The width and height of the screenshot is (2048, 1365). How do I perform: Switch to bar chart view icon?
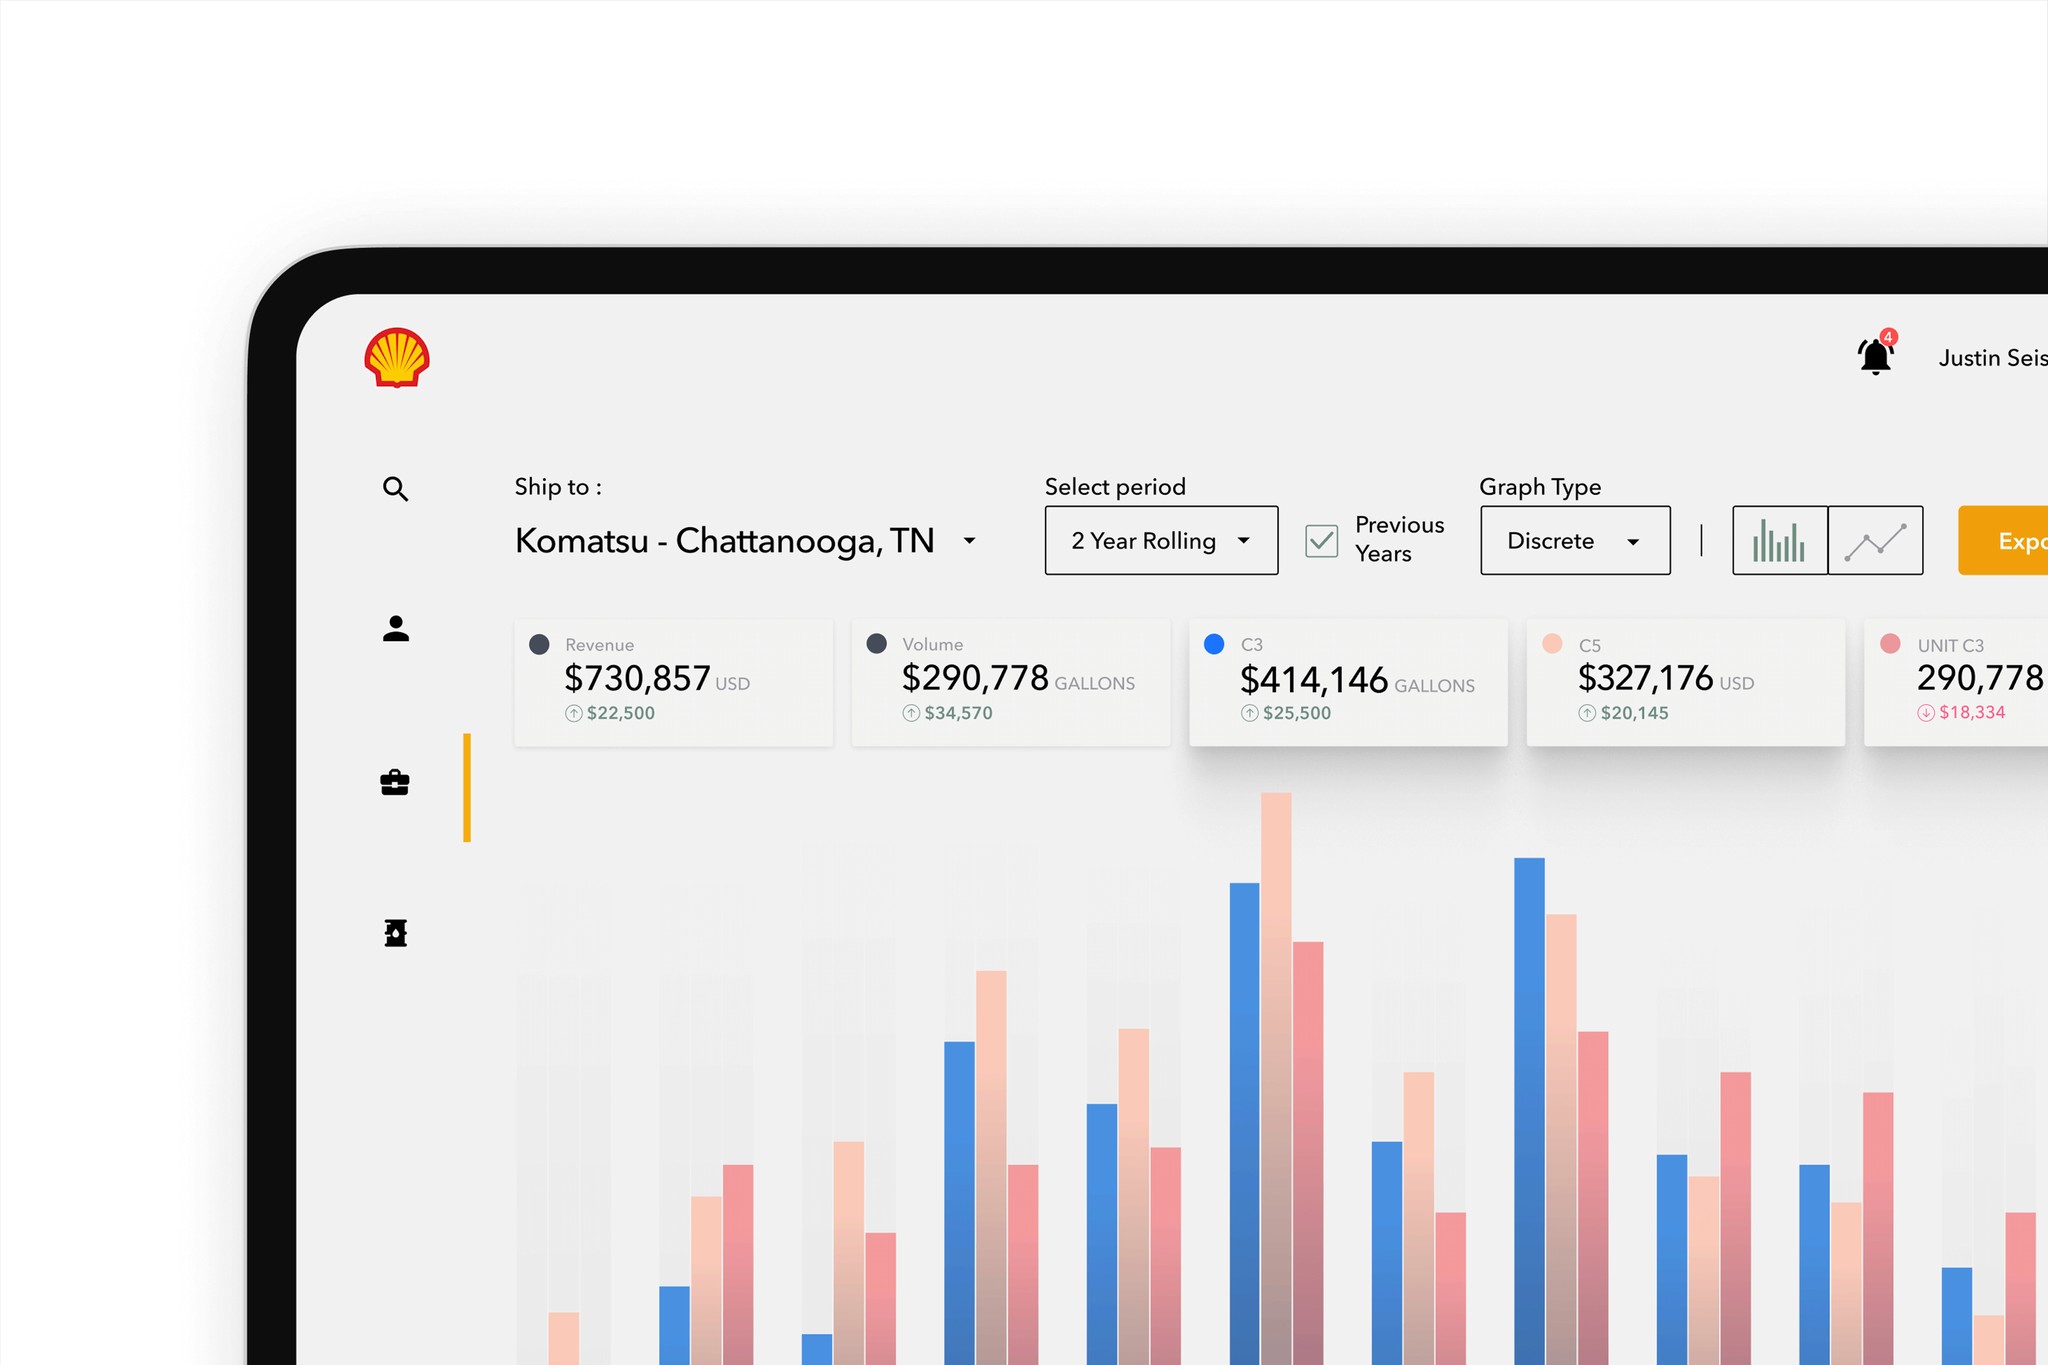click(x=1779, y=540)
